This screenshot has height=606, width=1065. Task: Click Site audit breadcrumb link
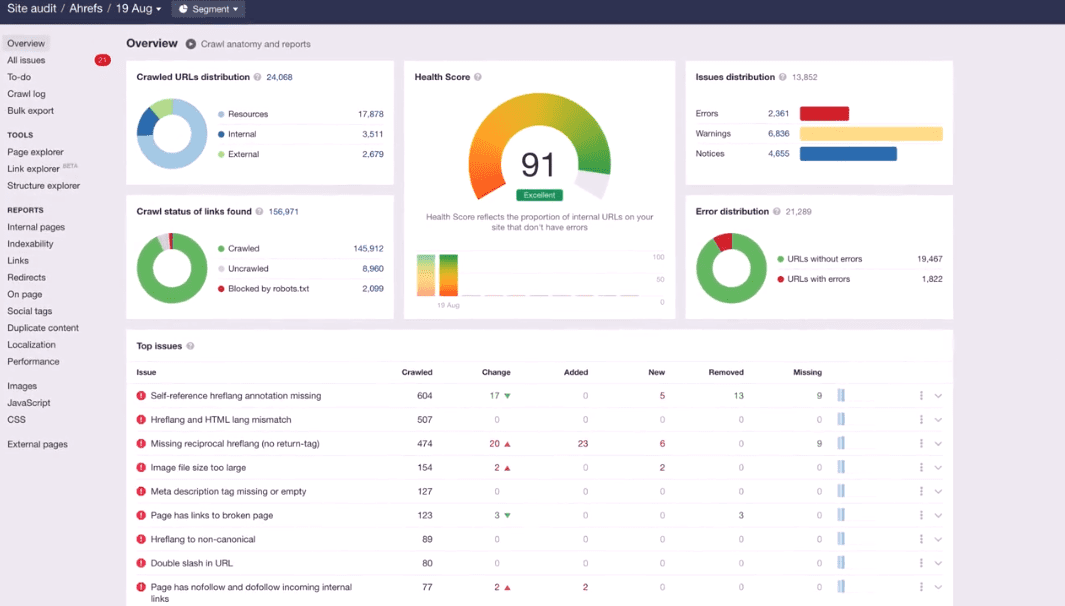[x=32, y=9]
